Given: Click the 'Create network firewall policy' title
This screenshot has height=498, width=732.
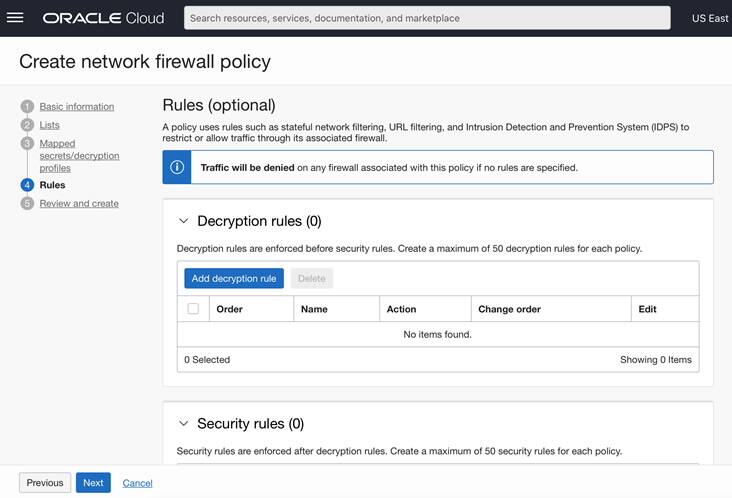Looking at the screenshot, I should click(145, 62).
